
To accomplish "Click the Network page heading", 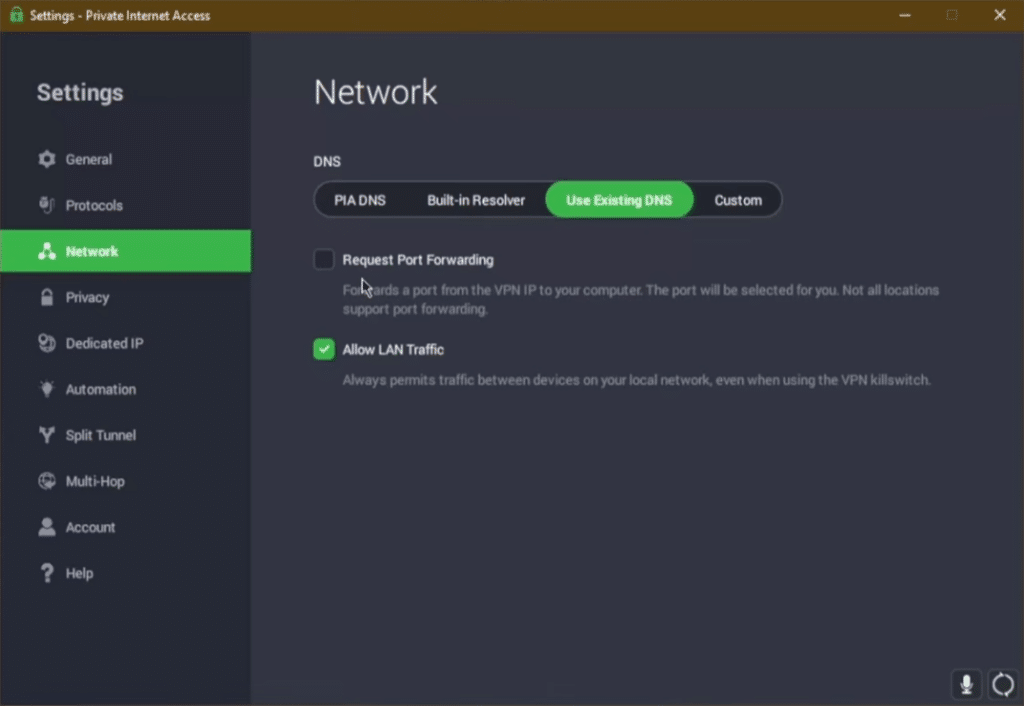I will point(376,92).
